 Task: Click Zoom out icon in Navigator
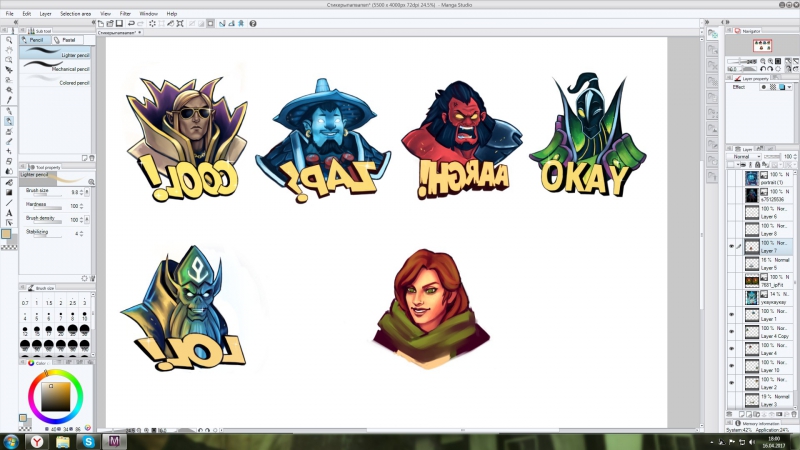click(763, 61)
